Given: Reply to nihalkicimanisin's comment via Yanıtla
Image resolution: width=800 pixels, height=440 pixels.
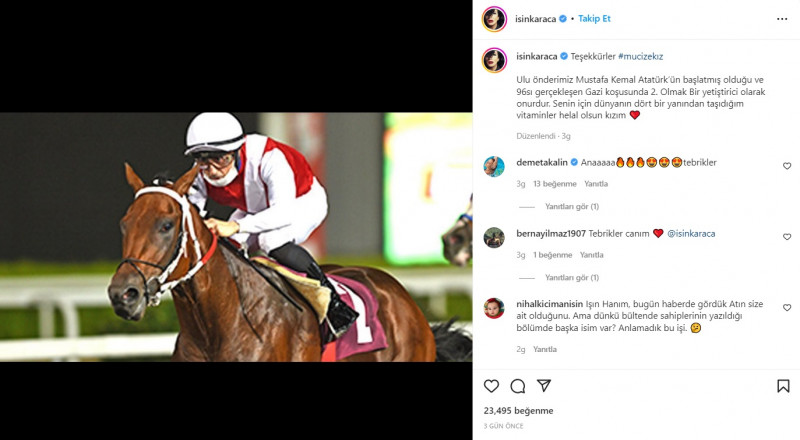Looking at the screenshot, I should pos(545,349).
